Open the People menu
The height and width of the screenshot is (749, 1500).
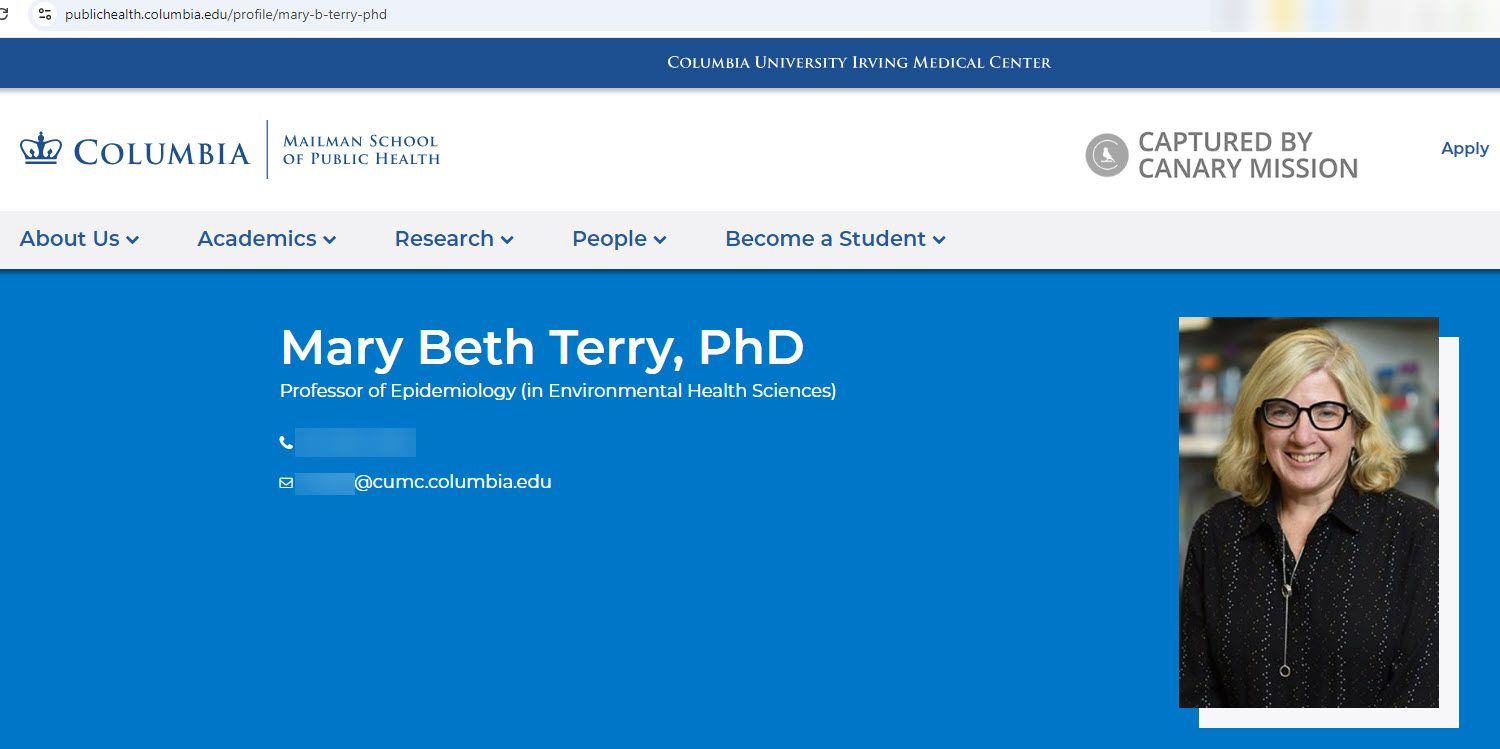[x=618, y=239]
